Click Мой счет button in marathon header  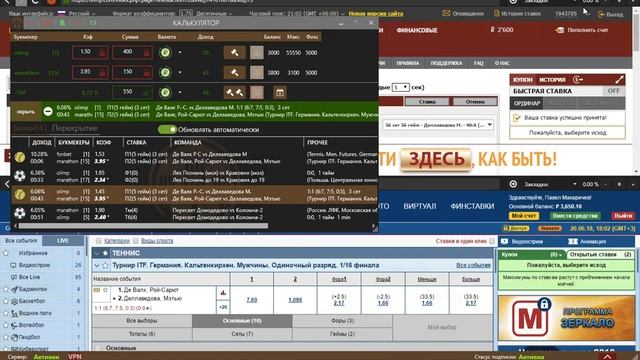pos(524,216)
